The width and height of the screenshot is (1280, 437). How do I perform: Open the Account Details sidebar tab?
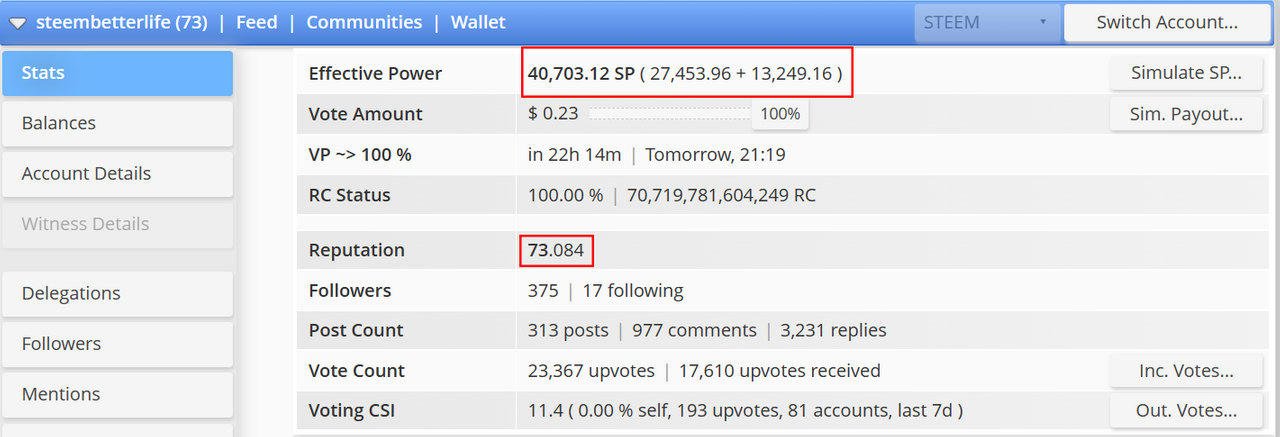tap(117, 173)
